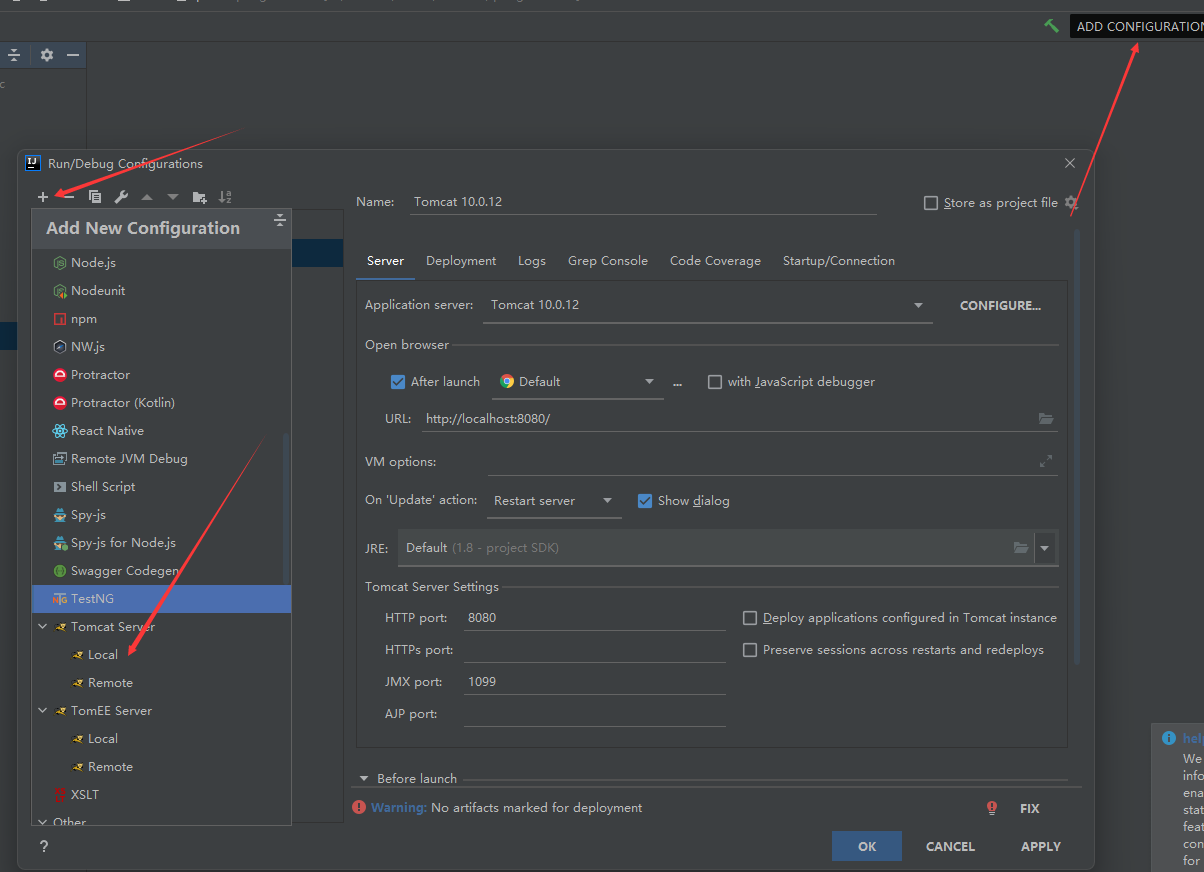Select the Protractor (Kotlin) configuration type
The width and height of the screenshot is (1204, 872).
coord(161,403)
